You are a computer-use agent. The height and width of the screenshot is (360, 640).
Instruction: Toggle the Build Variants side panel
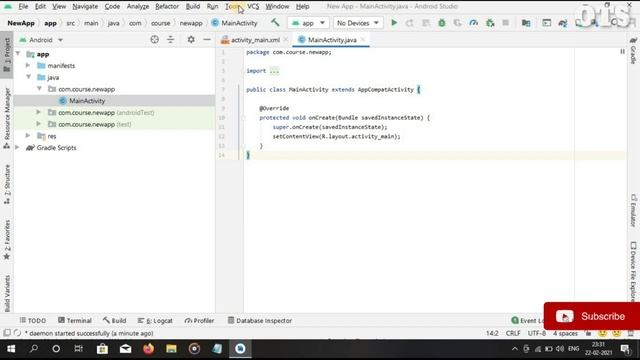coord(7,293)
